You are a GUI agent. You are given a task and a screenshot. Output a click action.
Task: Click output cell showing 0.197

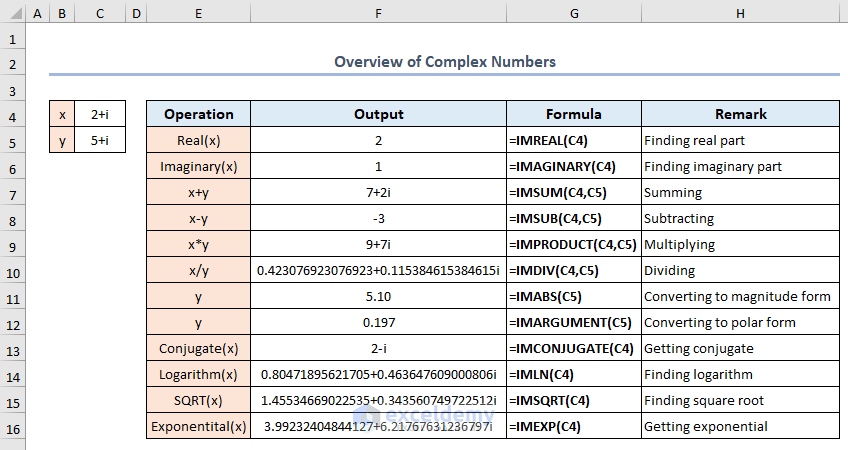coord(379,322)
